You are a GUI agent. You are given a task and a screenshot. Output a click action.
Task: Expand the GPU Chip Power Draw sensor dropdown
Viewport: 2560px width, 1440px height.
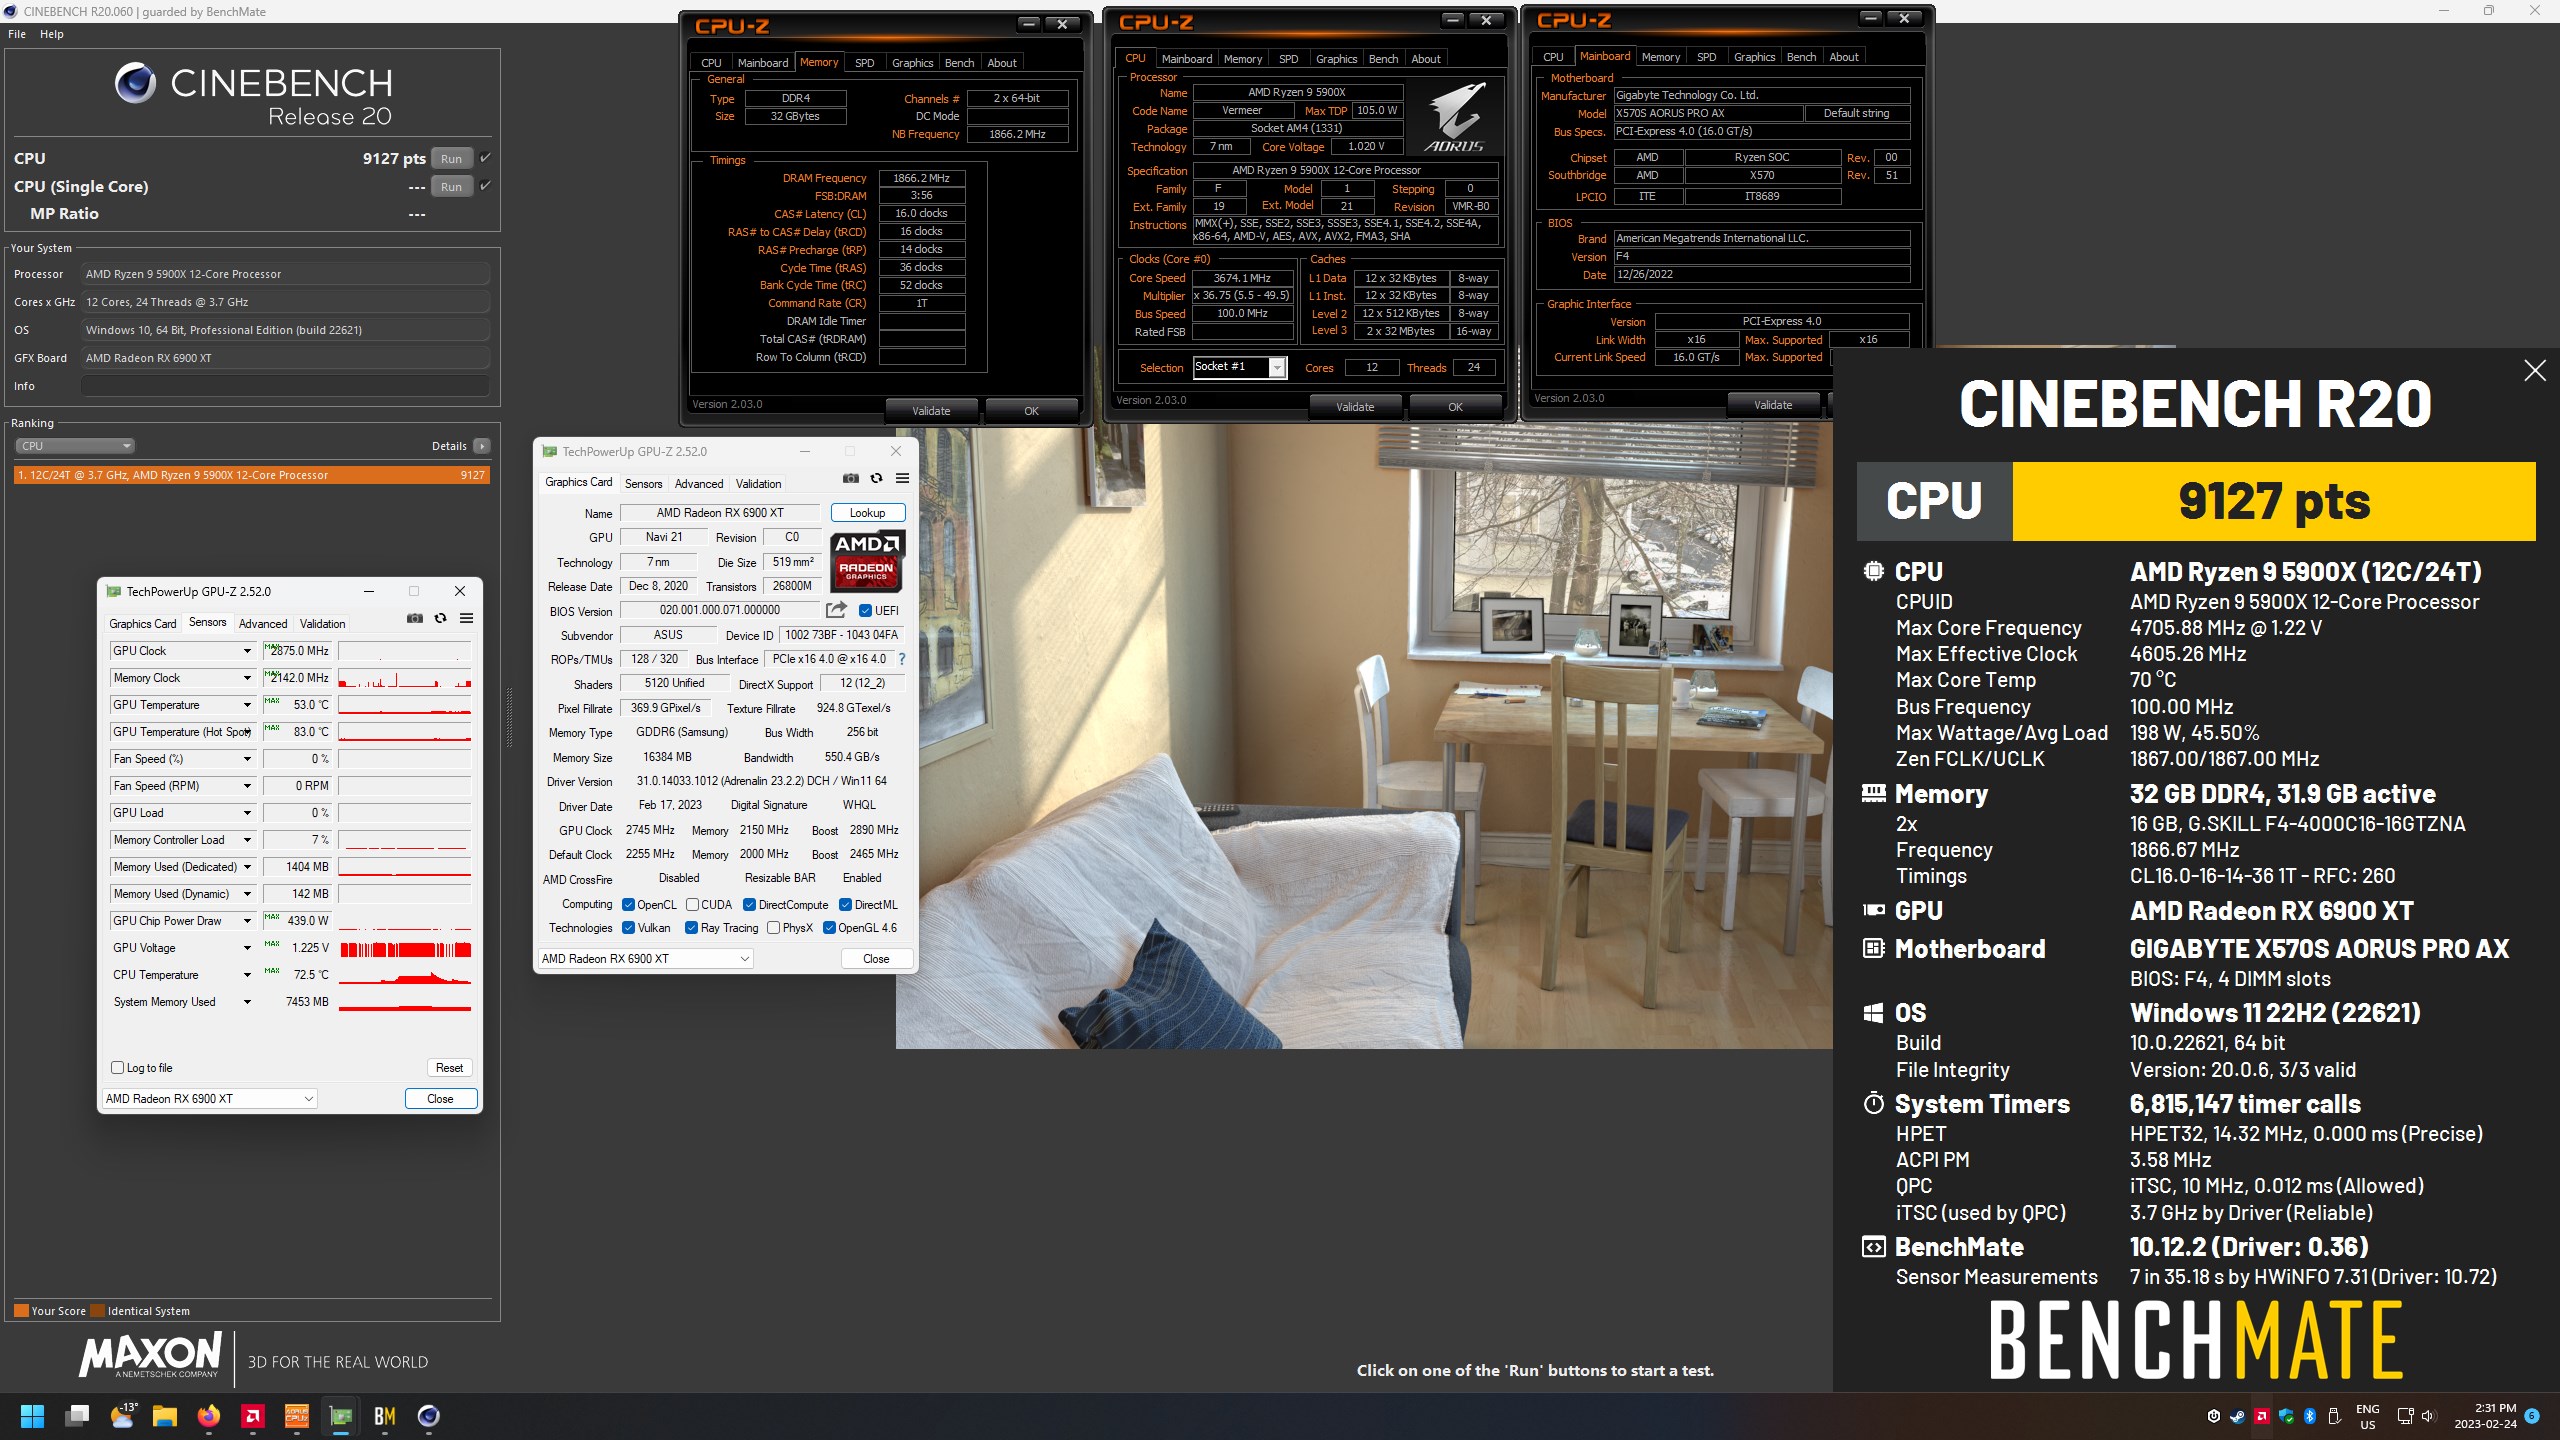tap(247, 921)
